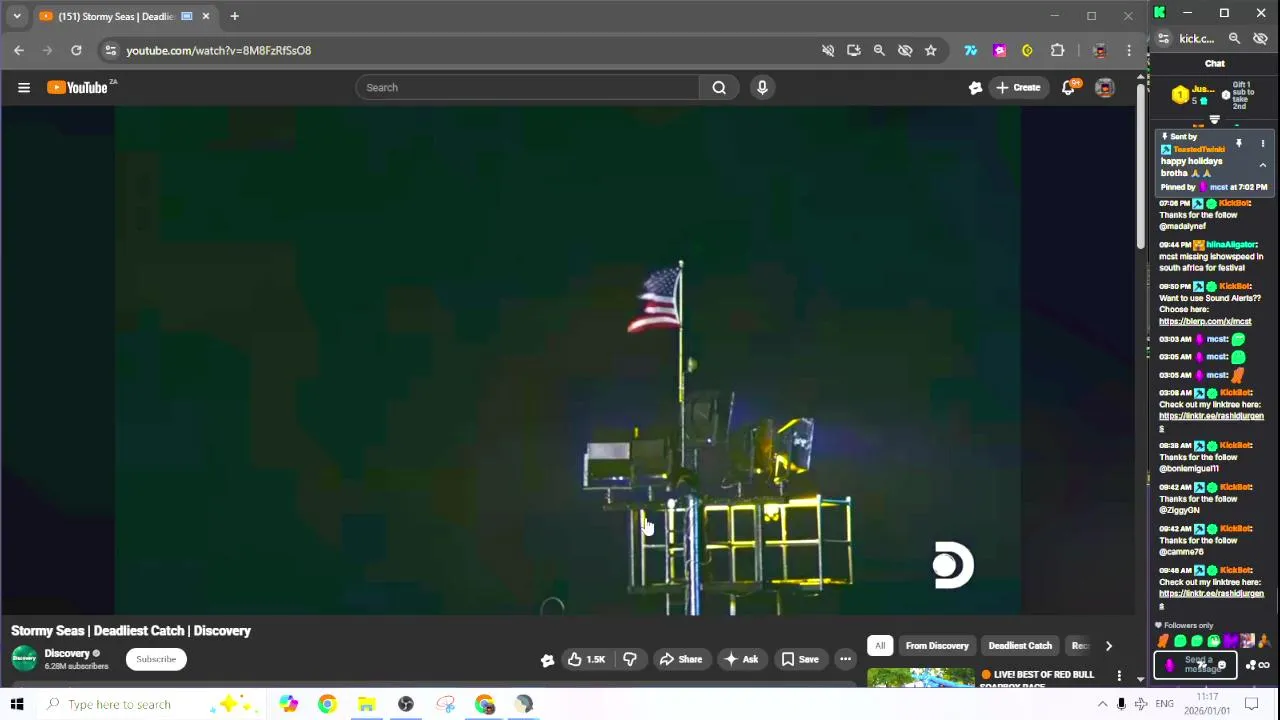This screenshot has height=720, width=1280.
Task: Open Chrome three-dot menu
Action: (1129, 50)
